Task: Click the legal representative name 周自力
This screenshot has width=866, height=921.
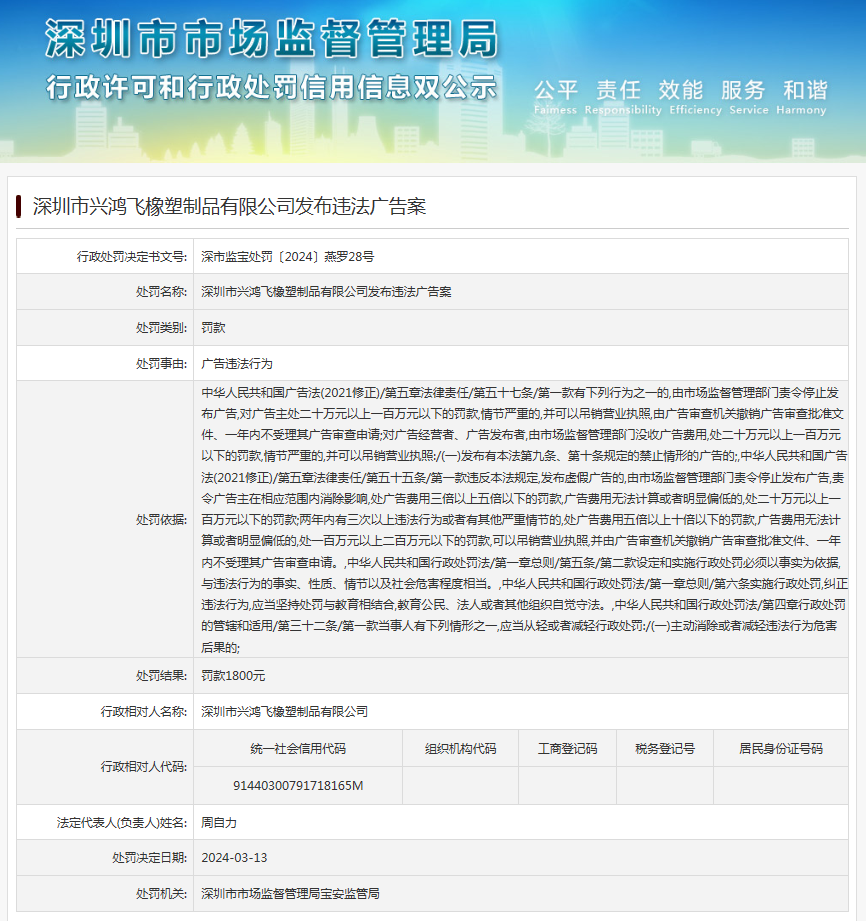Action: point(219,823)
